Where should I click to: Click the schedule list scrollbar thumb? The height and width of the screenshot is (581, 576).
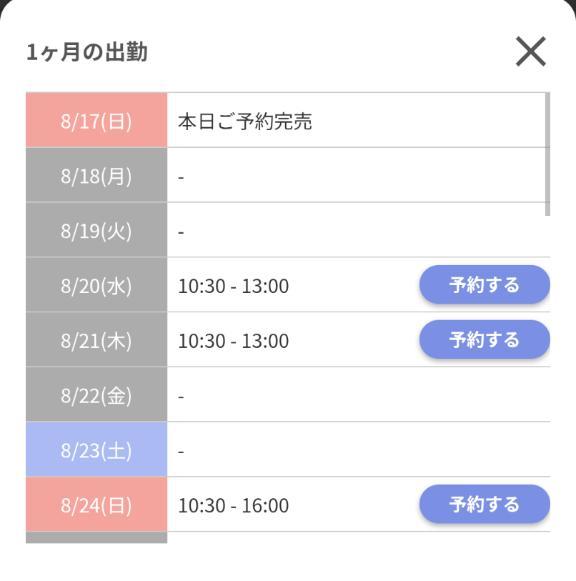(x=547, y=154)
